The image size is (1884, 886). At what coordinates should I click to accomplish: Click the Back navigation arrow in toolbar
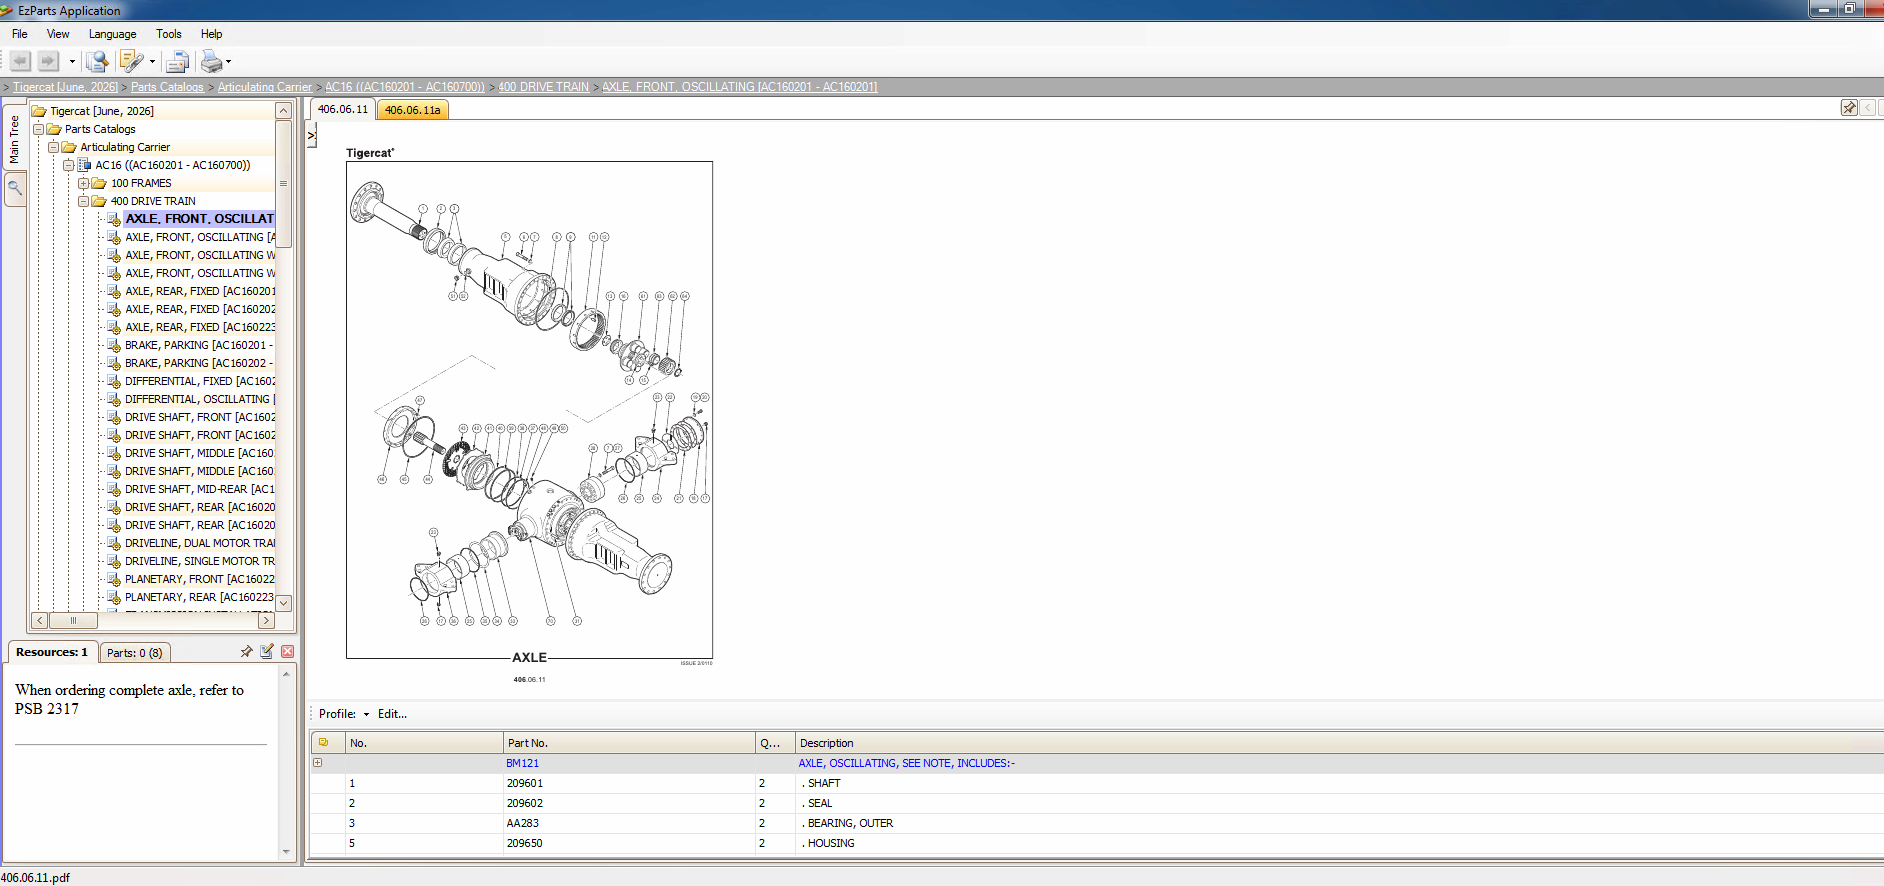(20, 61)
